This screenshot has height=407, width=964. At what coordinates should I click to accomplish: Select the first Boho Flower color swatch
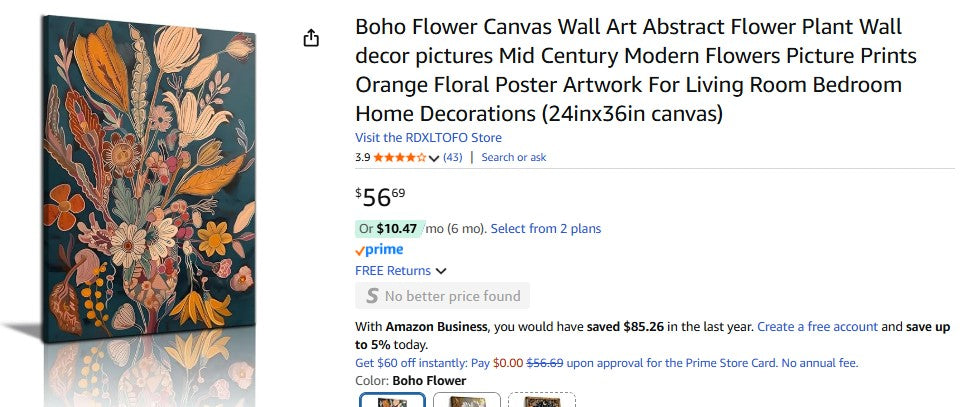tap(391, 400)
